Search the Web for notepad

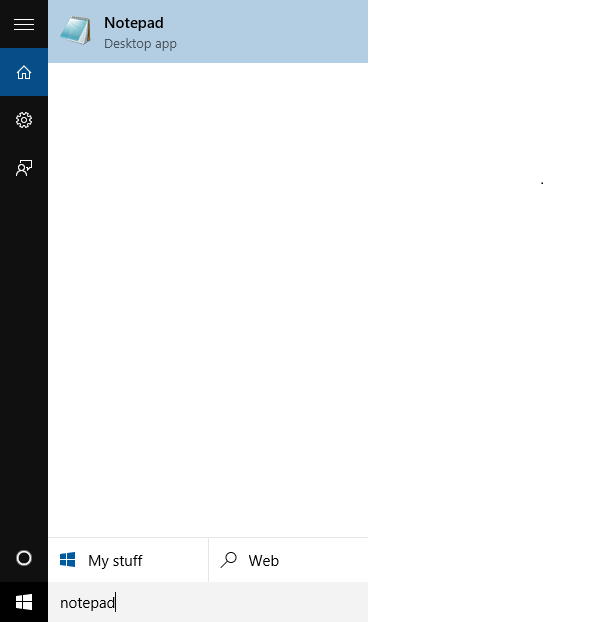click(x=288, y=560)
